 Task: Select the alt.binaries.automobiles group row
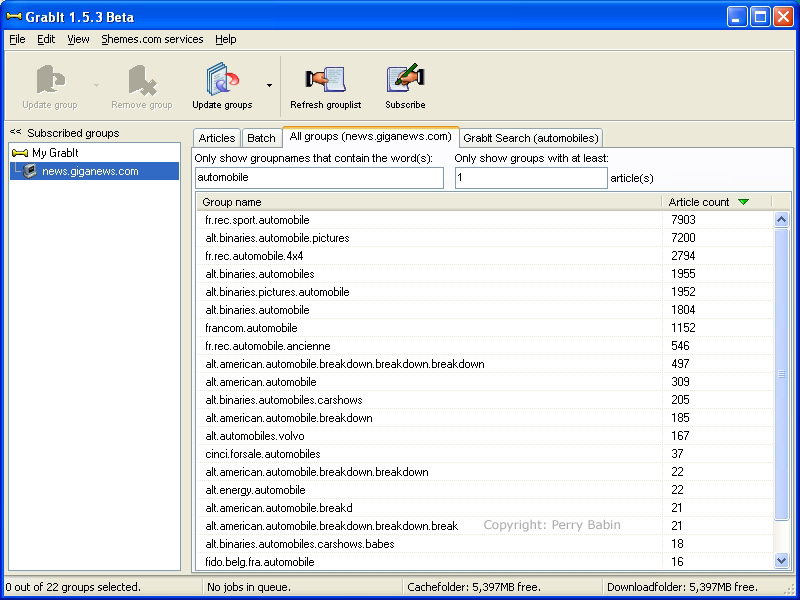tap(485, 274)
